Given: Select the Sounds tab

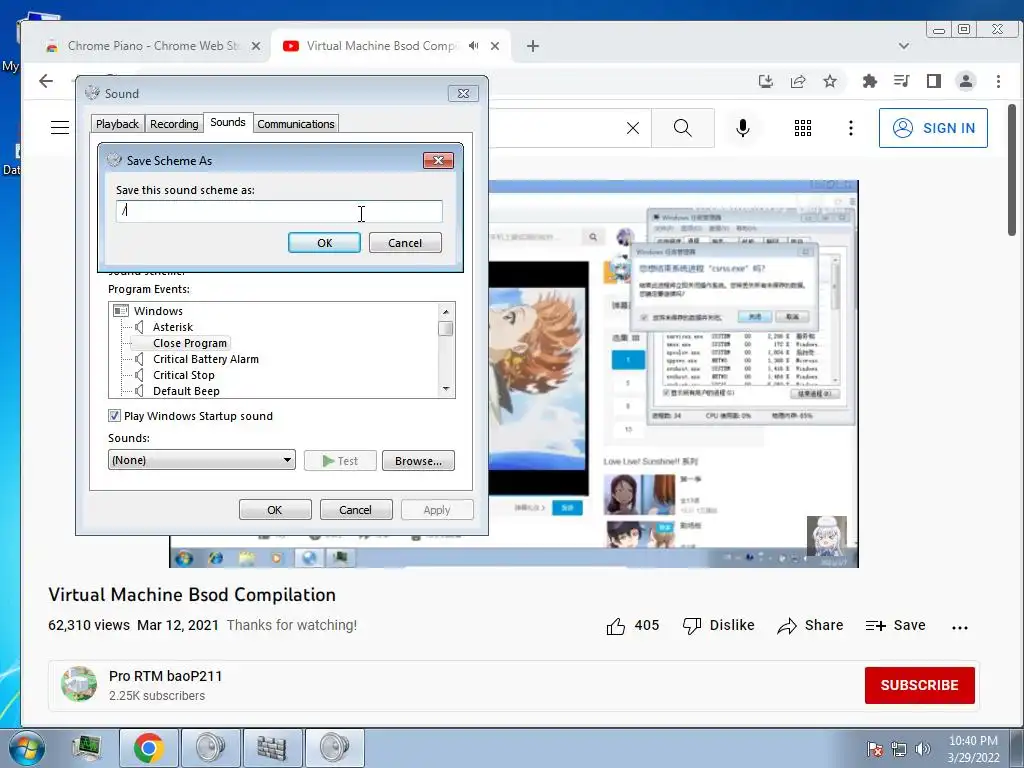Looking at the screenshot, I should tap(228, 122).
